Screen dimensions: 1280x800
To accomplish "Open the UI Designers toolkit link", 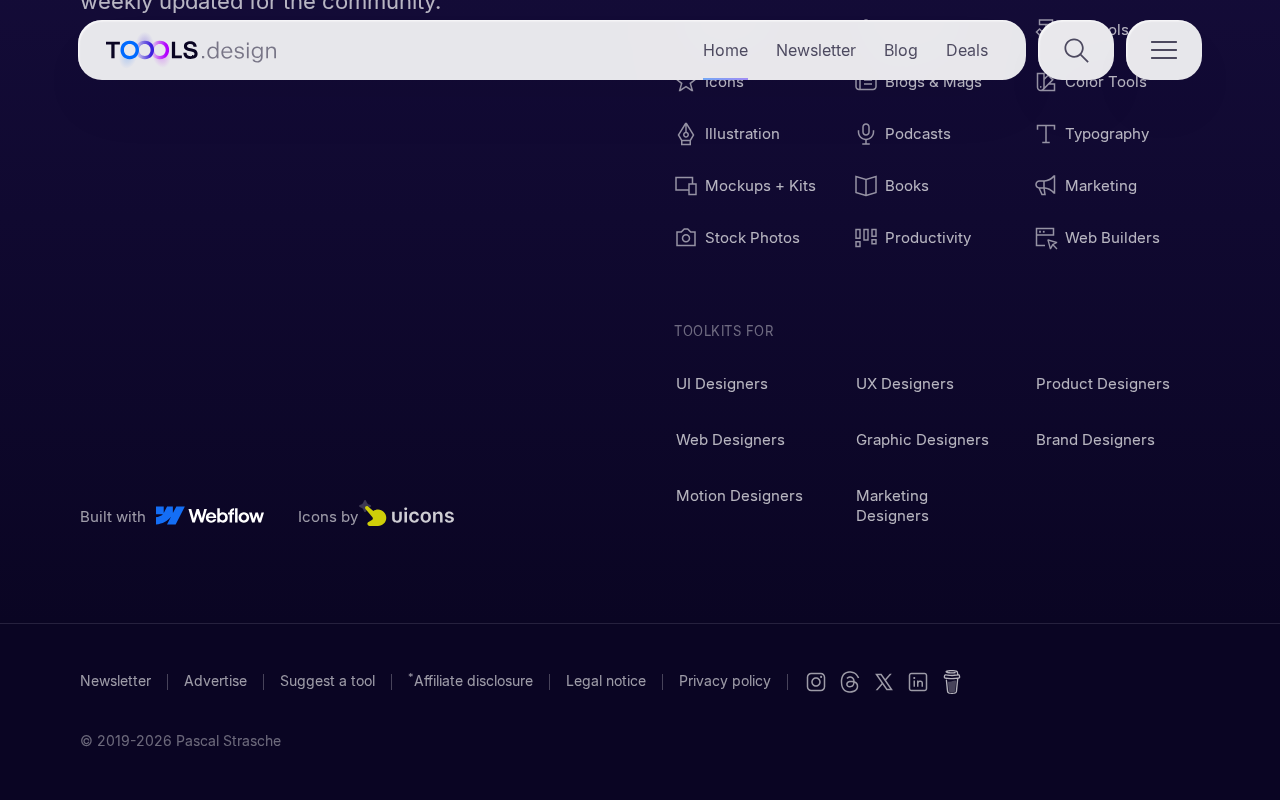I will [722, 384].
